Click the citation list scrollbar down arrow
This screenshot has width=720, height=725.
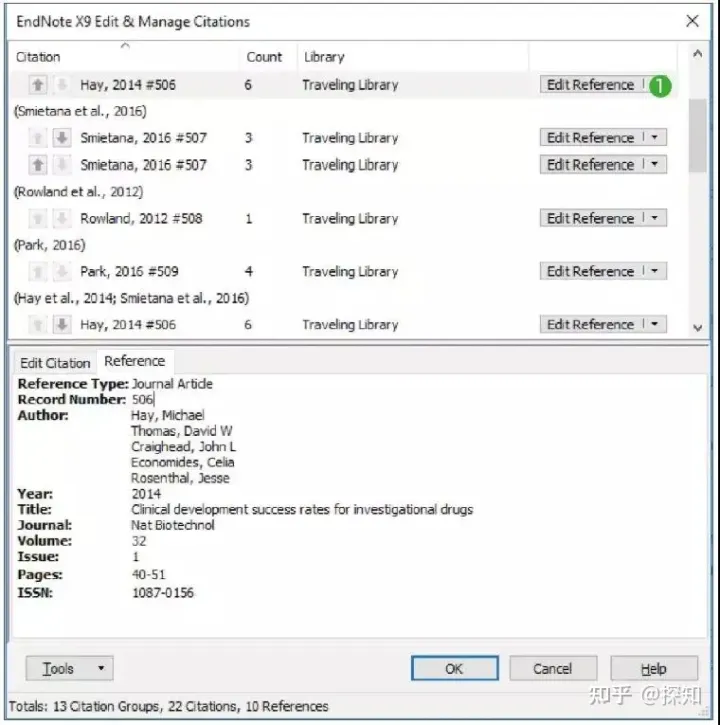click(698, 327)
